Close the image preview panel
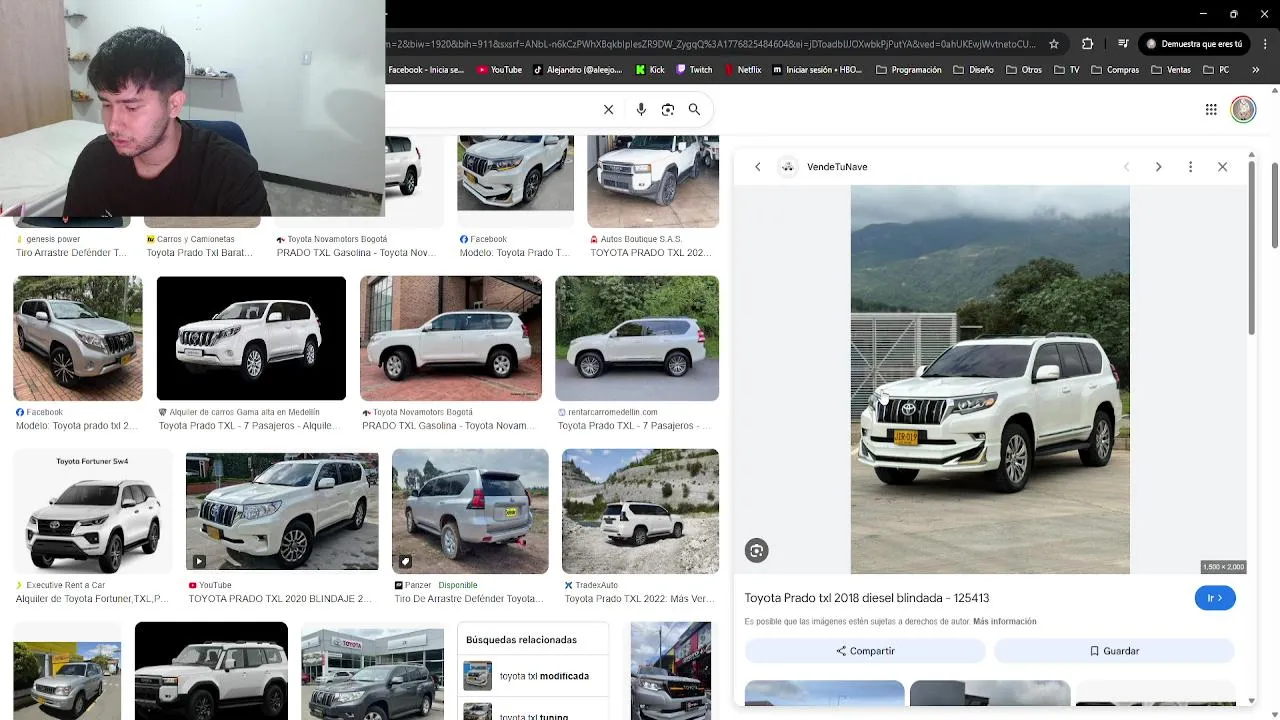 tap(1222, 167)
